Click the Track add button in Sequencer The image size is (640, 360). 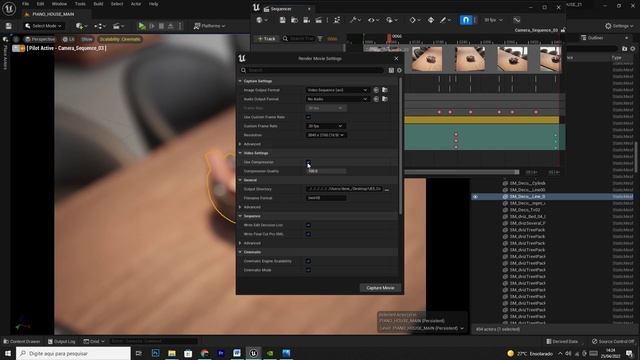pyautogui.click(x=267, y=39)
